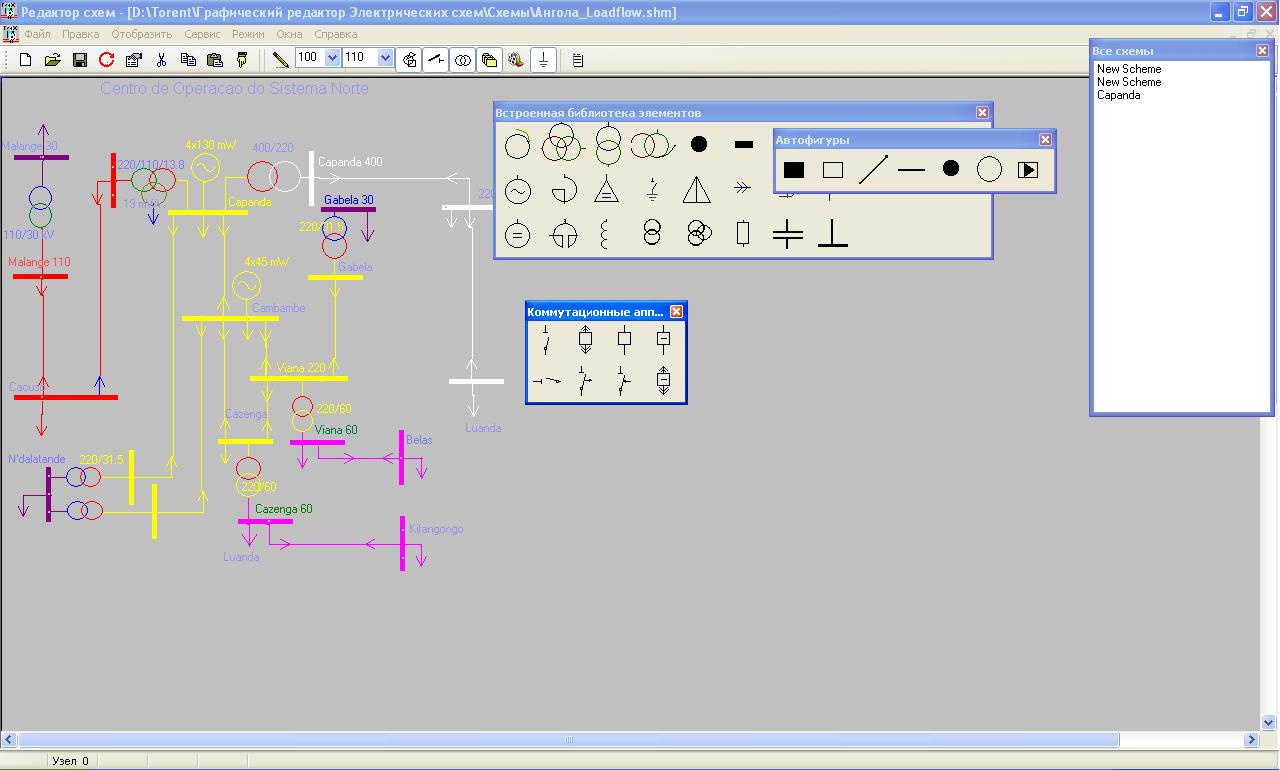Click the horizontal scrollbar right arrow
The width and height of the screenshot is (1280, 770).
[1251, 740]
